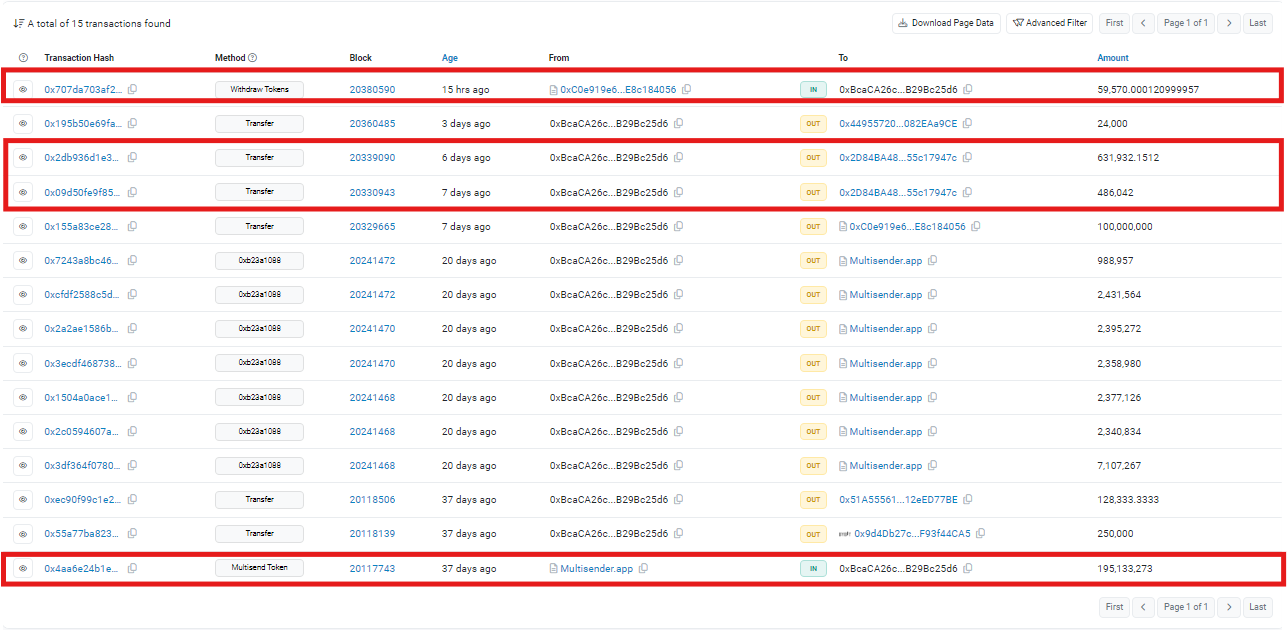
Task: Toggle eye preview for 0x55a77ba823 row
Action: point(23,534)
